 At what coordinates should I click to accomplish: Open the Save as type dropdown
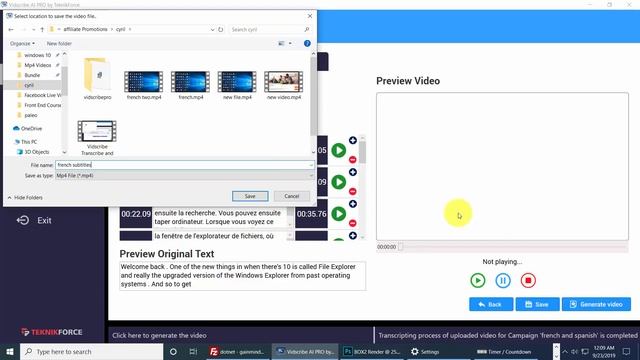coord(184,176)
